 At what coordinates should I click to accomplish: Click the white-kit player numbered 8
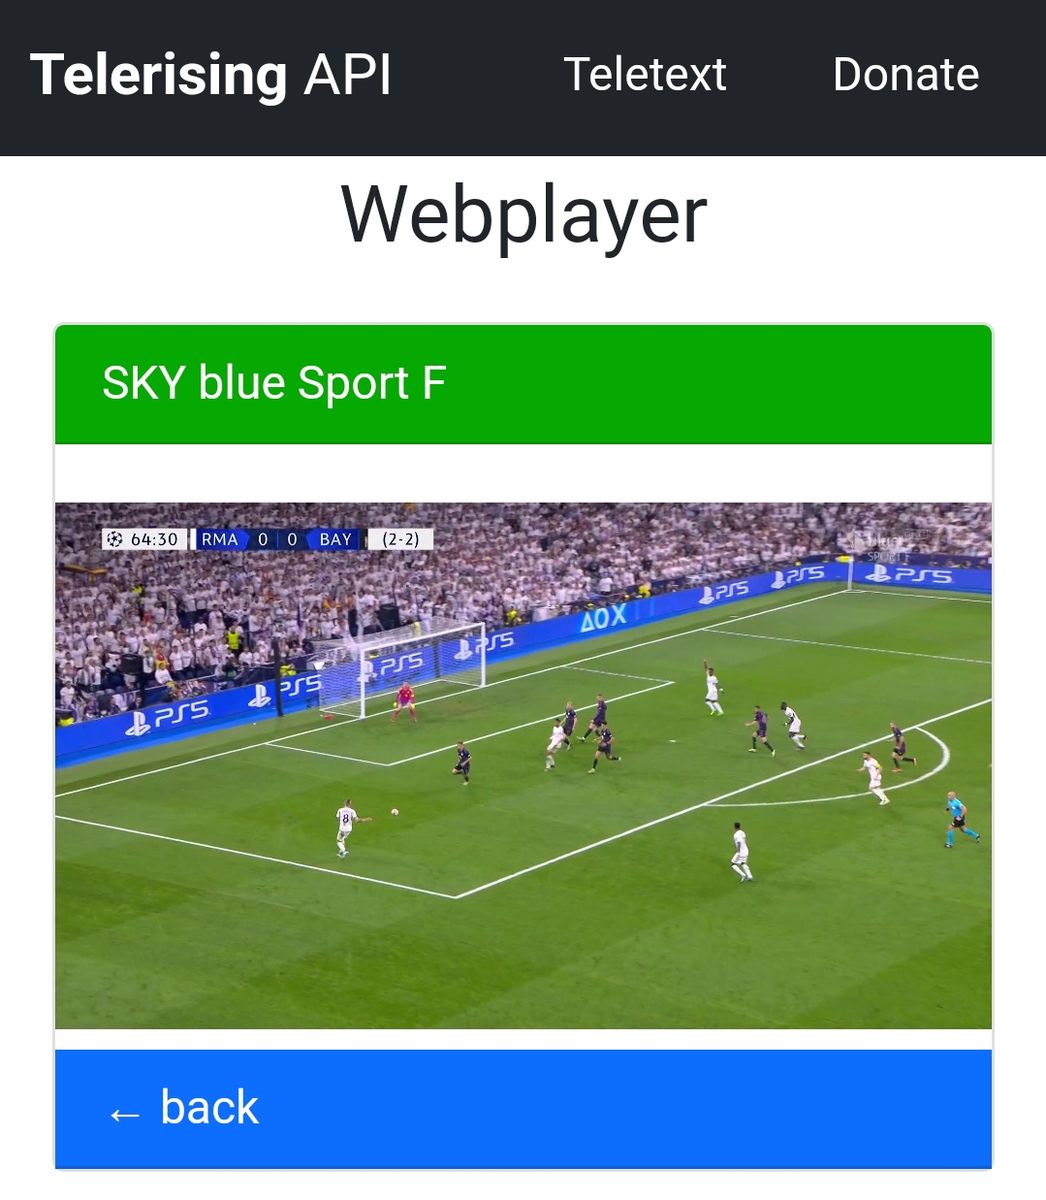[x=346, y=826]
